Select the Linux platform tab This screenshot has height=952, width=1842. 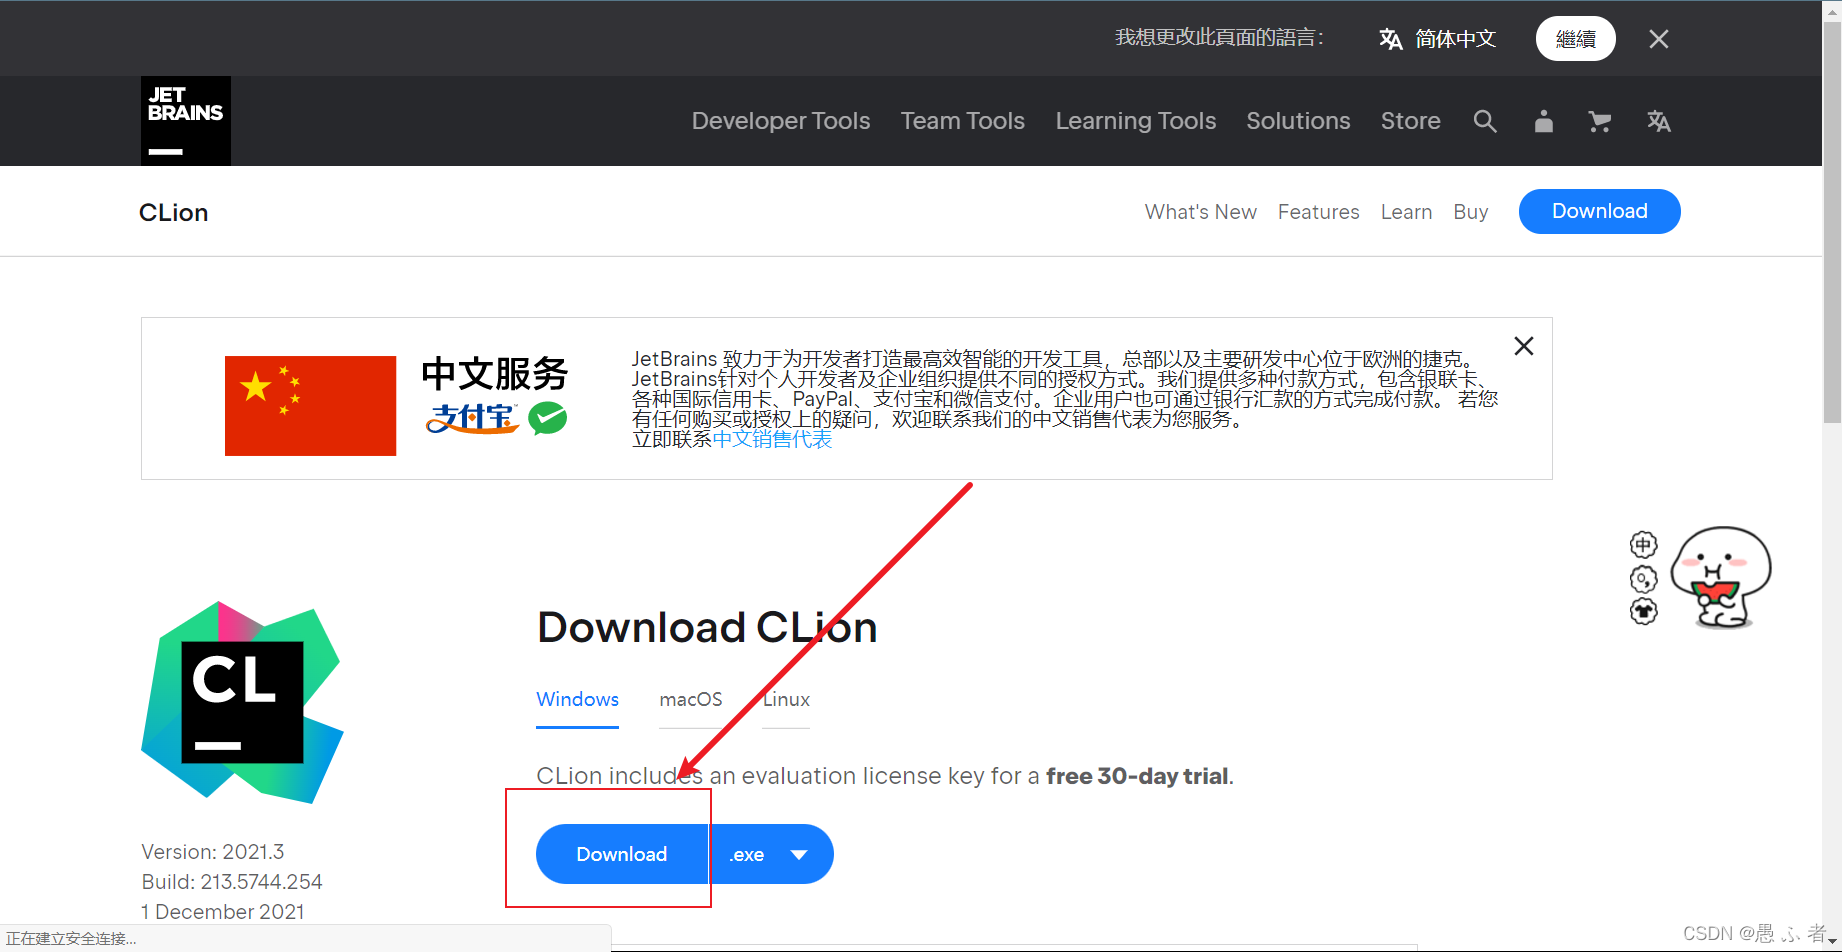point(786,699)
